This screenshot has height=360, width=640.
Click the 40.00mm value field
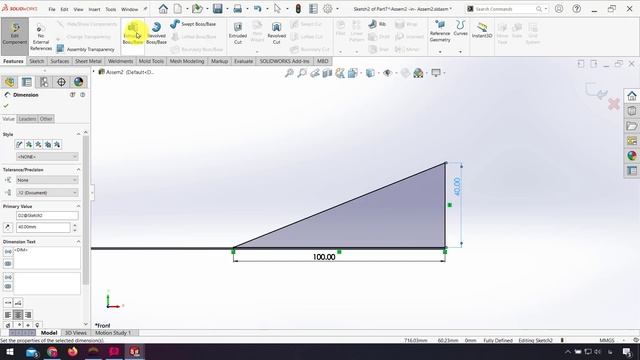coord(43,227)
